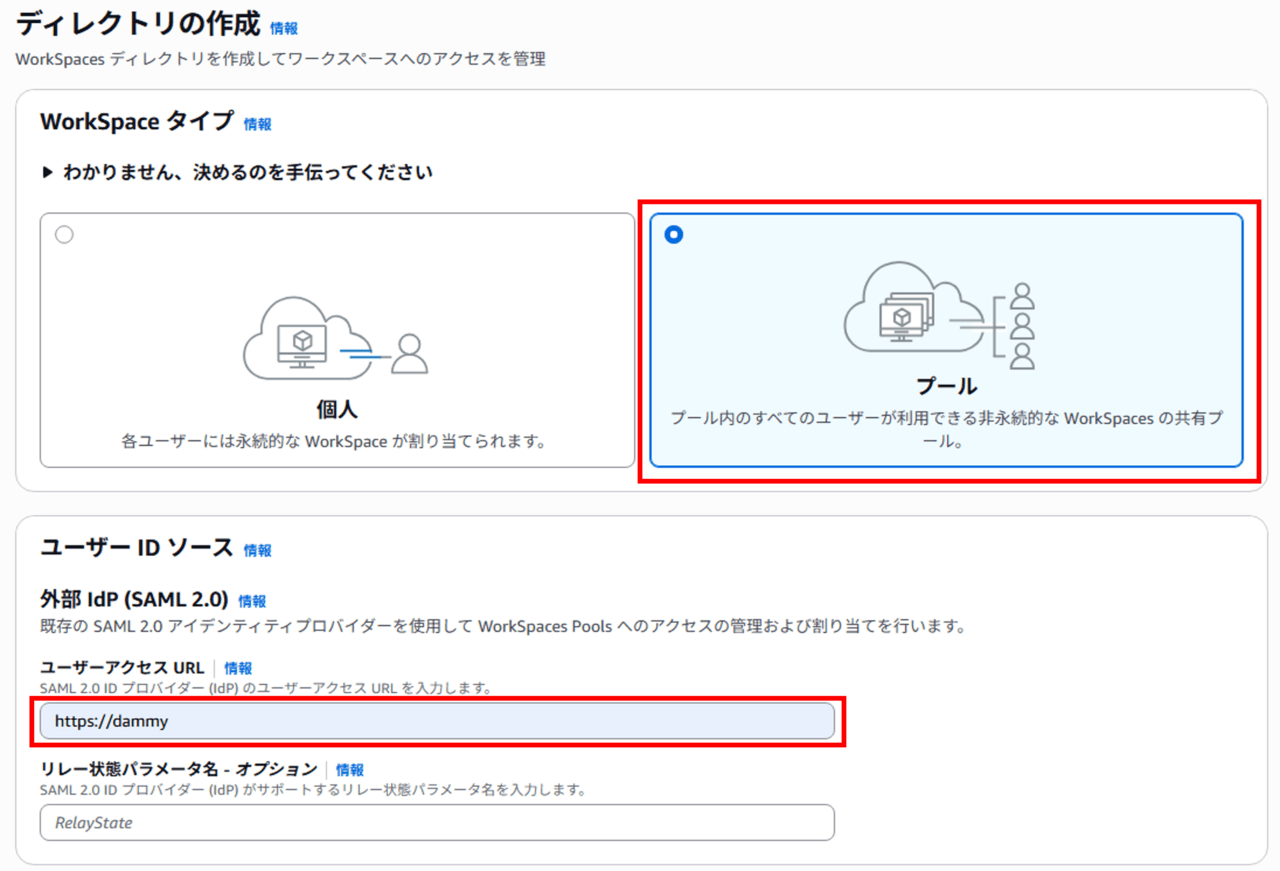Viewport: 1280px width, 871px height.
Task: Open 情報 link beside ユーザーアクセス URL
Action: 238,668
